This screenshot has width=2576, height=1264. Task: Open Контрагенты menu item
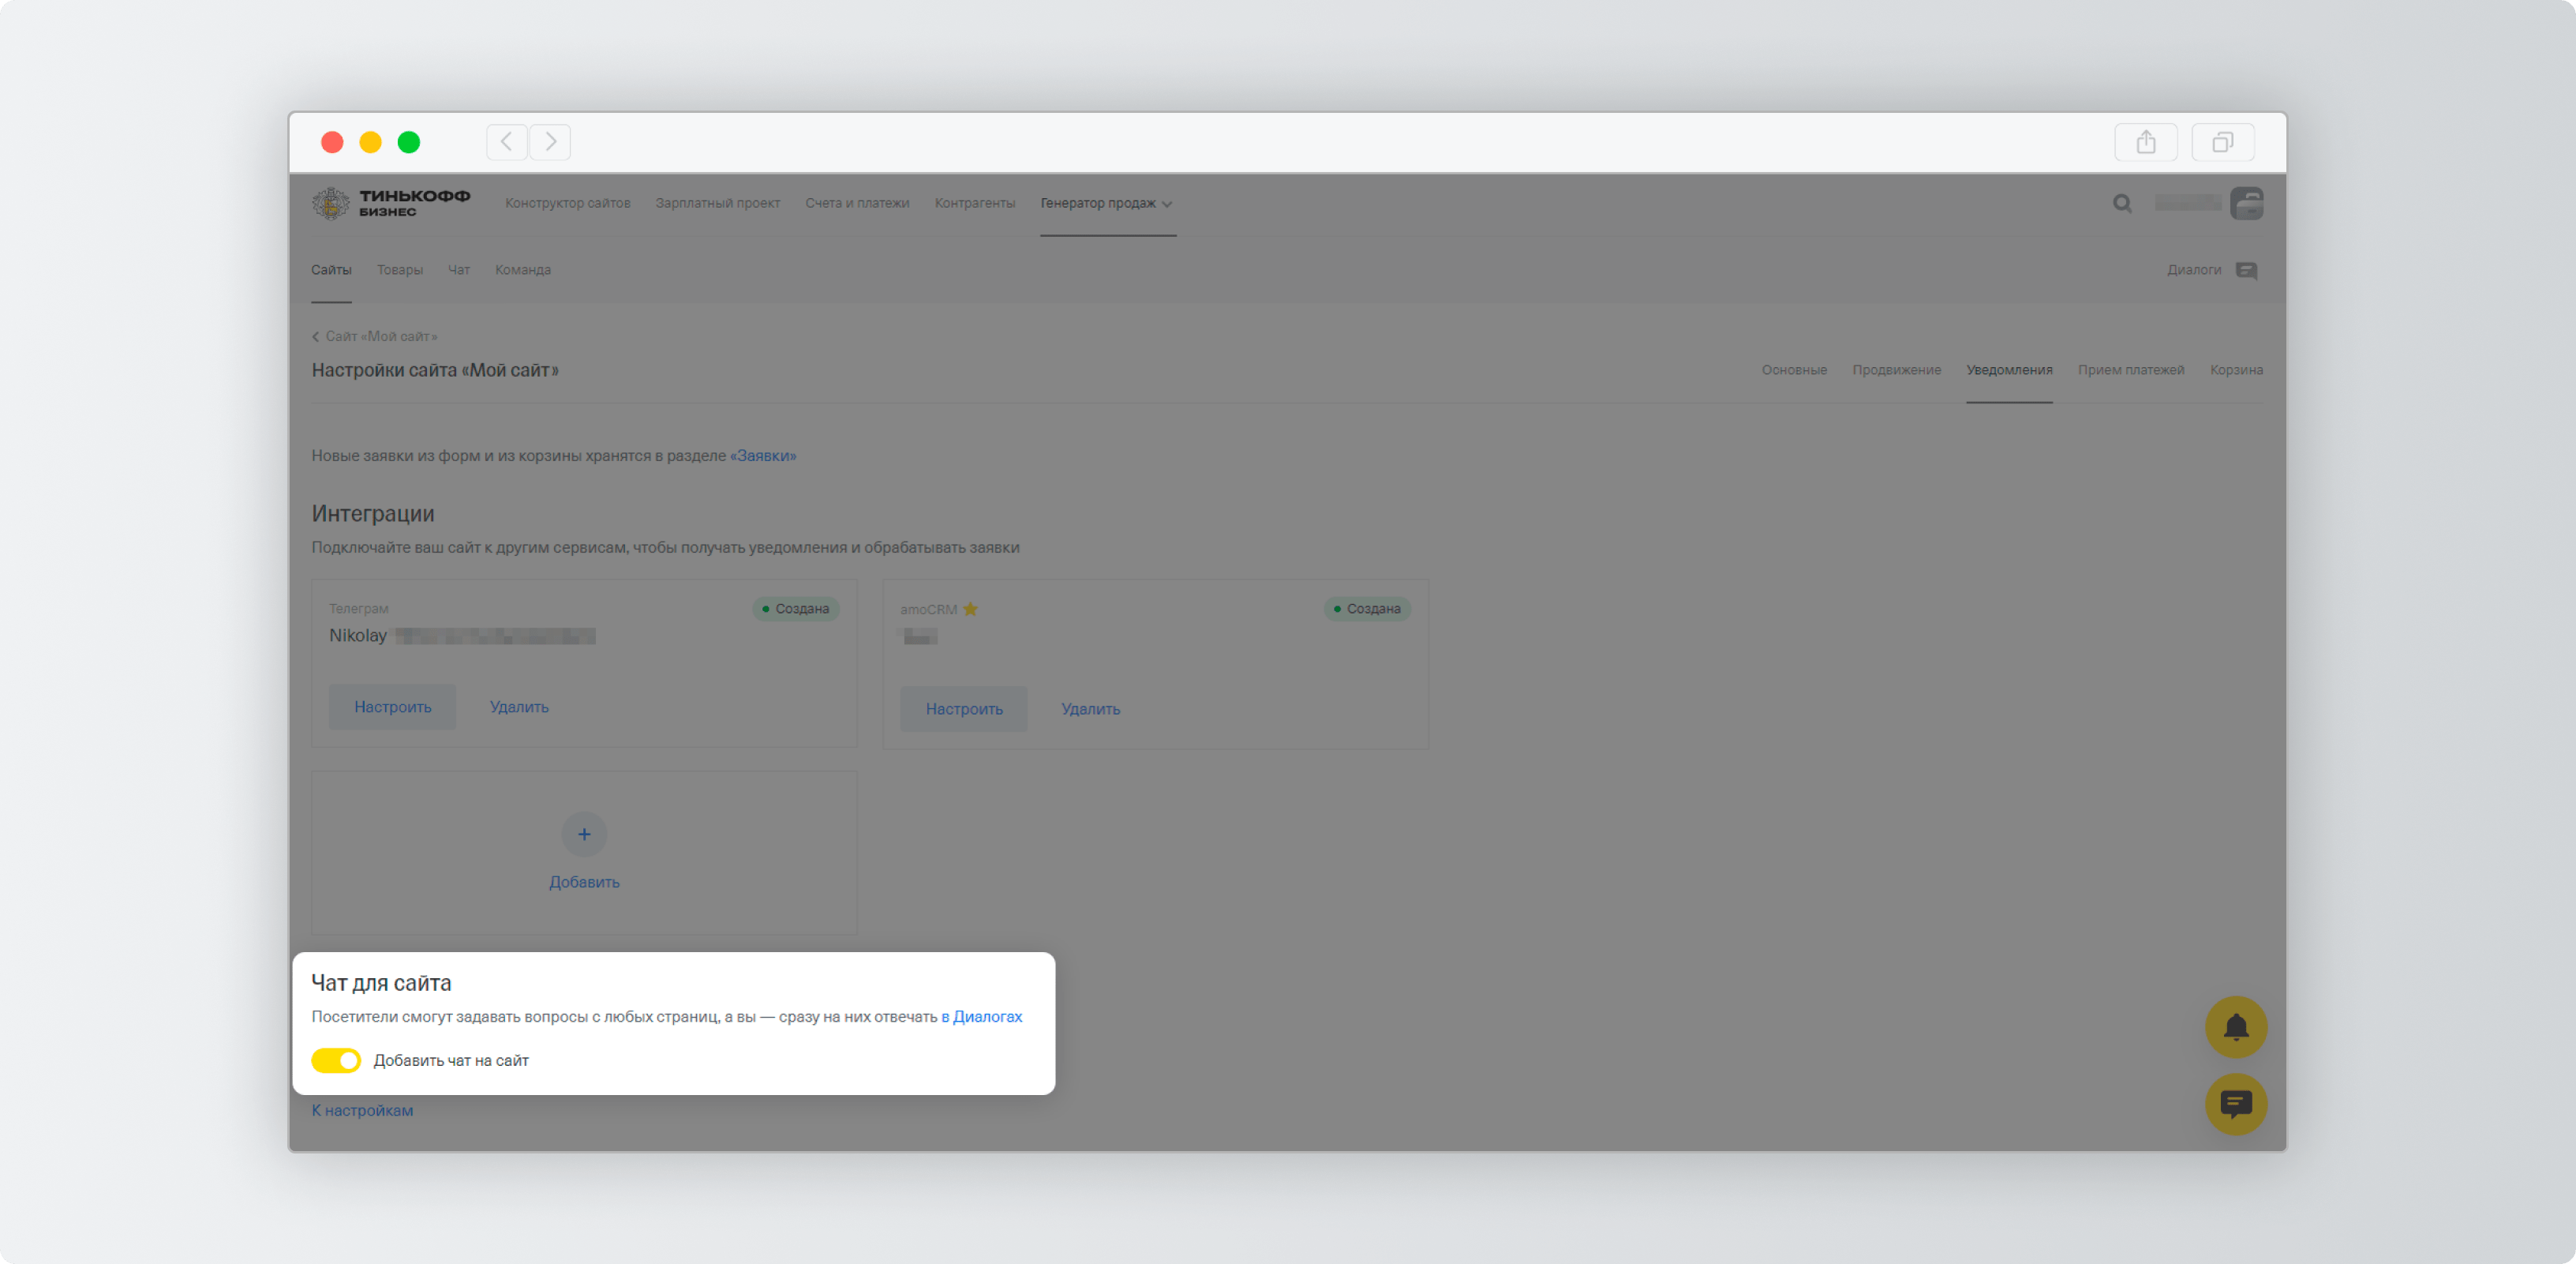click(974, 203)
